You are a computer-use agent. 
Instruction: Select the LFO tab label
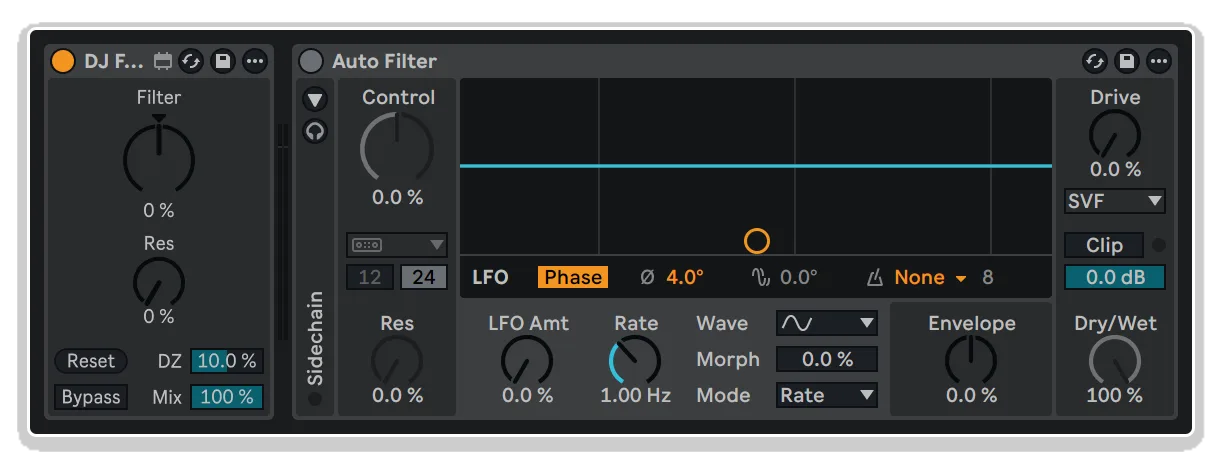coord(490,277)
